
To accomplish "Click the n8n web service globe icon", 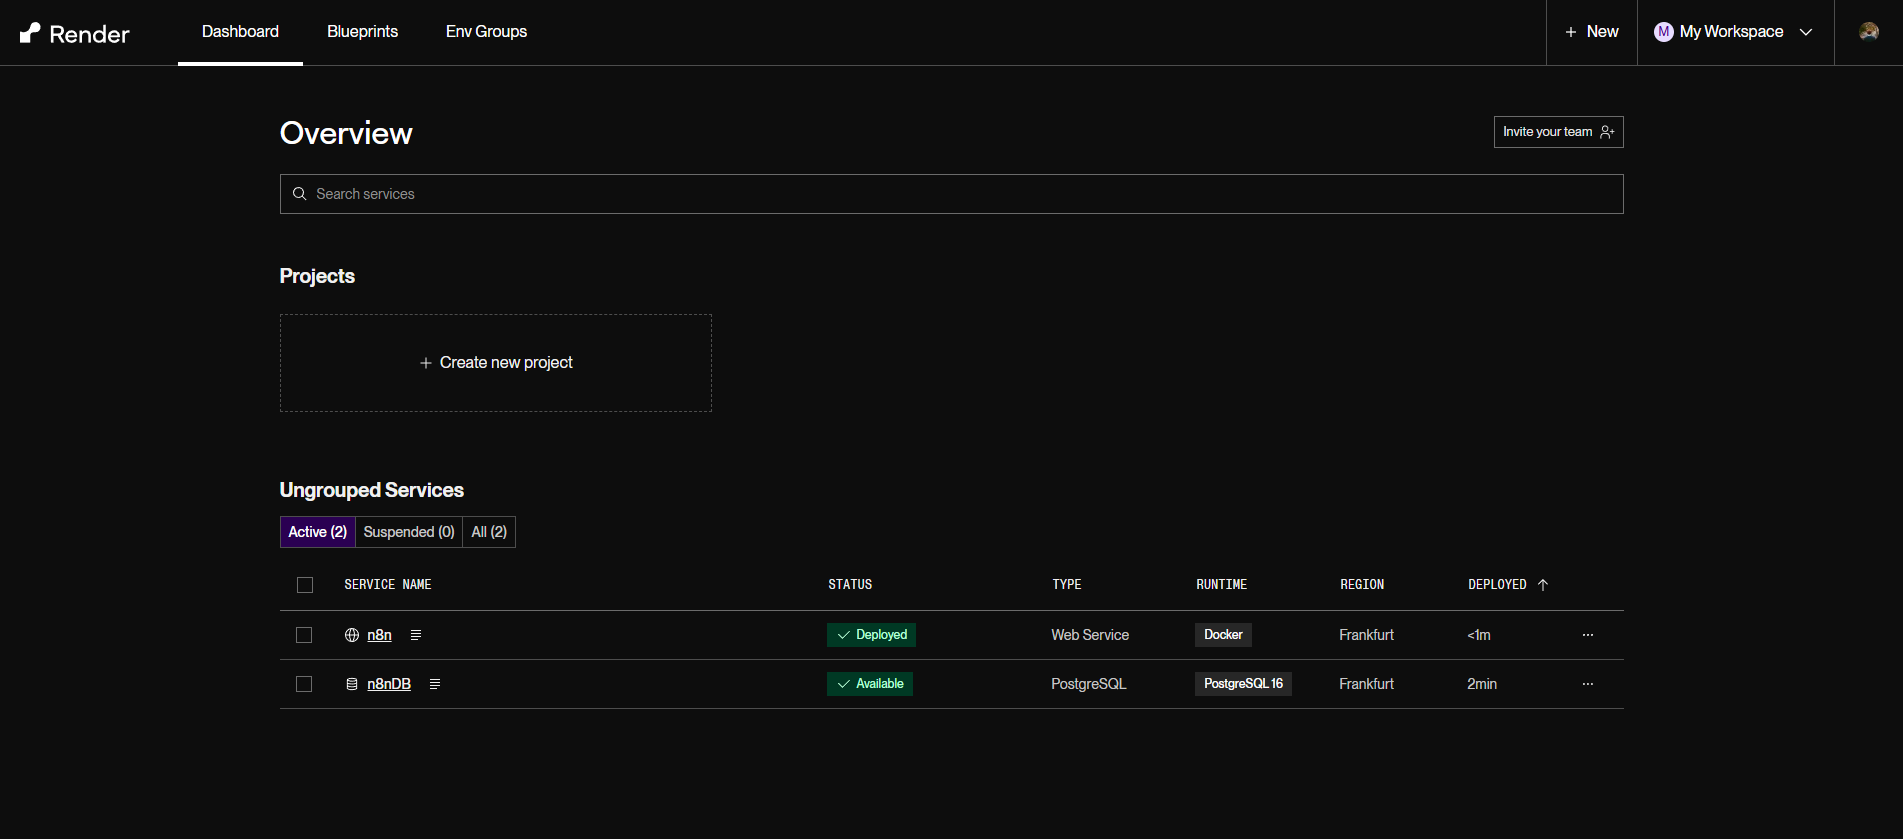I will coord(352,635).
